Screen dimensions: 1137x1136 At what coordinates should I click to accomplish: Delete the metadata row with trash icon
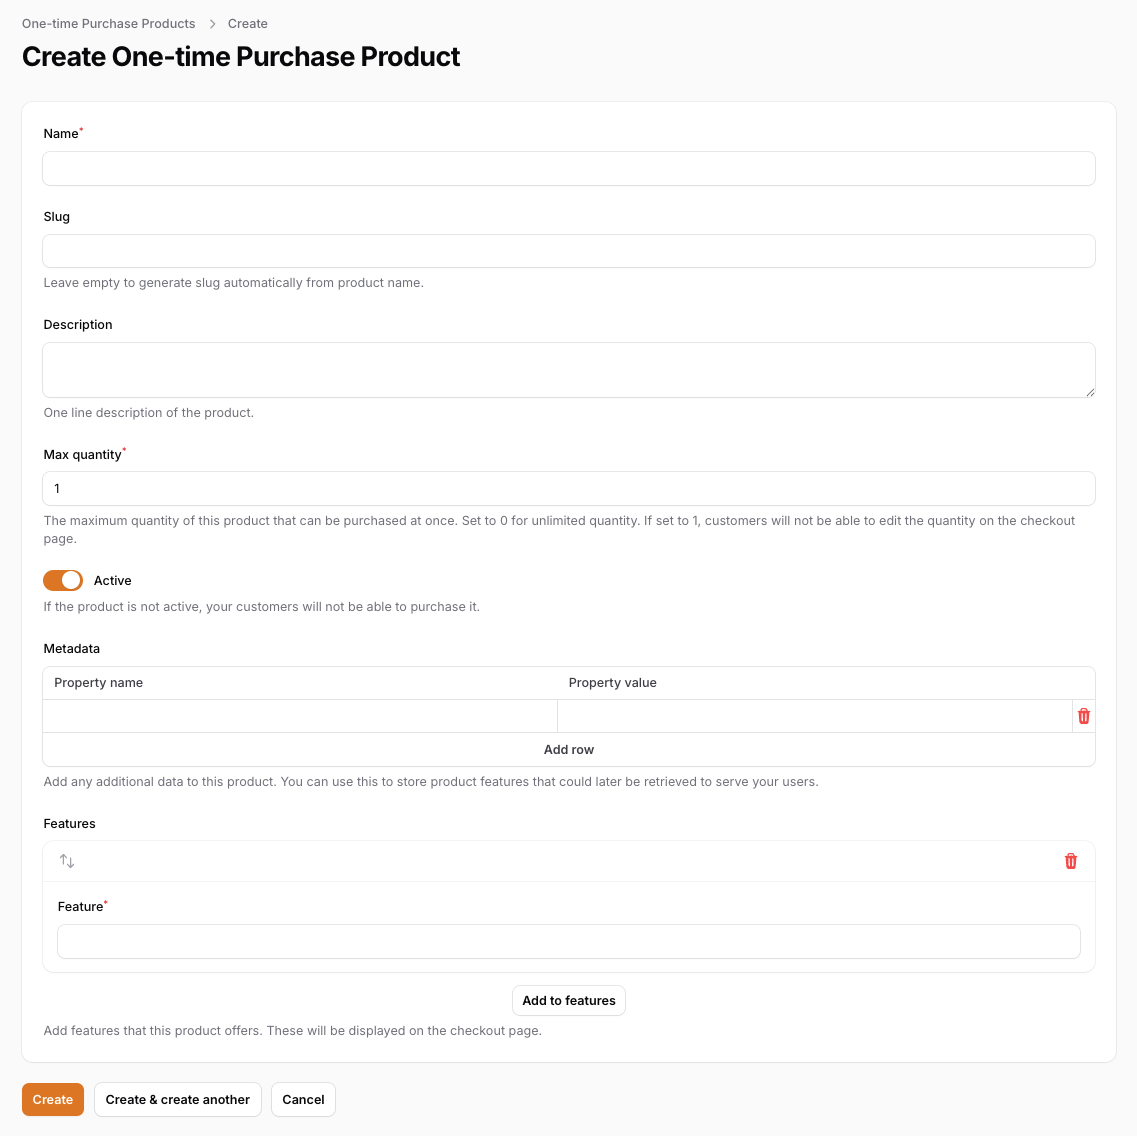point(1083,716)
